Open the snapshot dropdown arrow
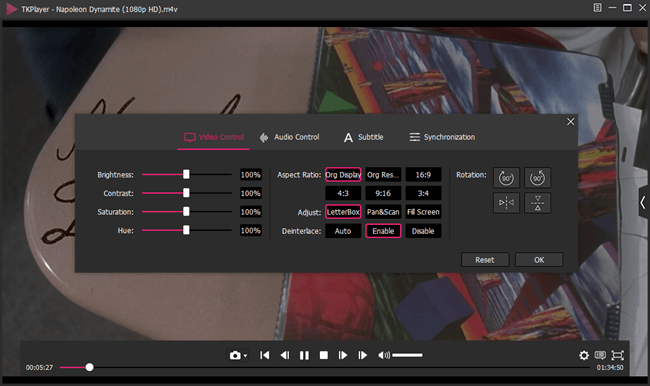The height and width of the screenshot is (386, 650). click(x=245, y=356)
